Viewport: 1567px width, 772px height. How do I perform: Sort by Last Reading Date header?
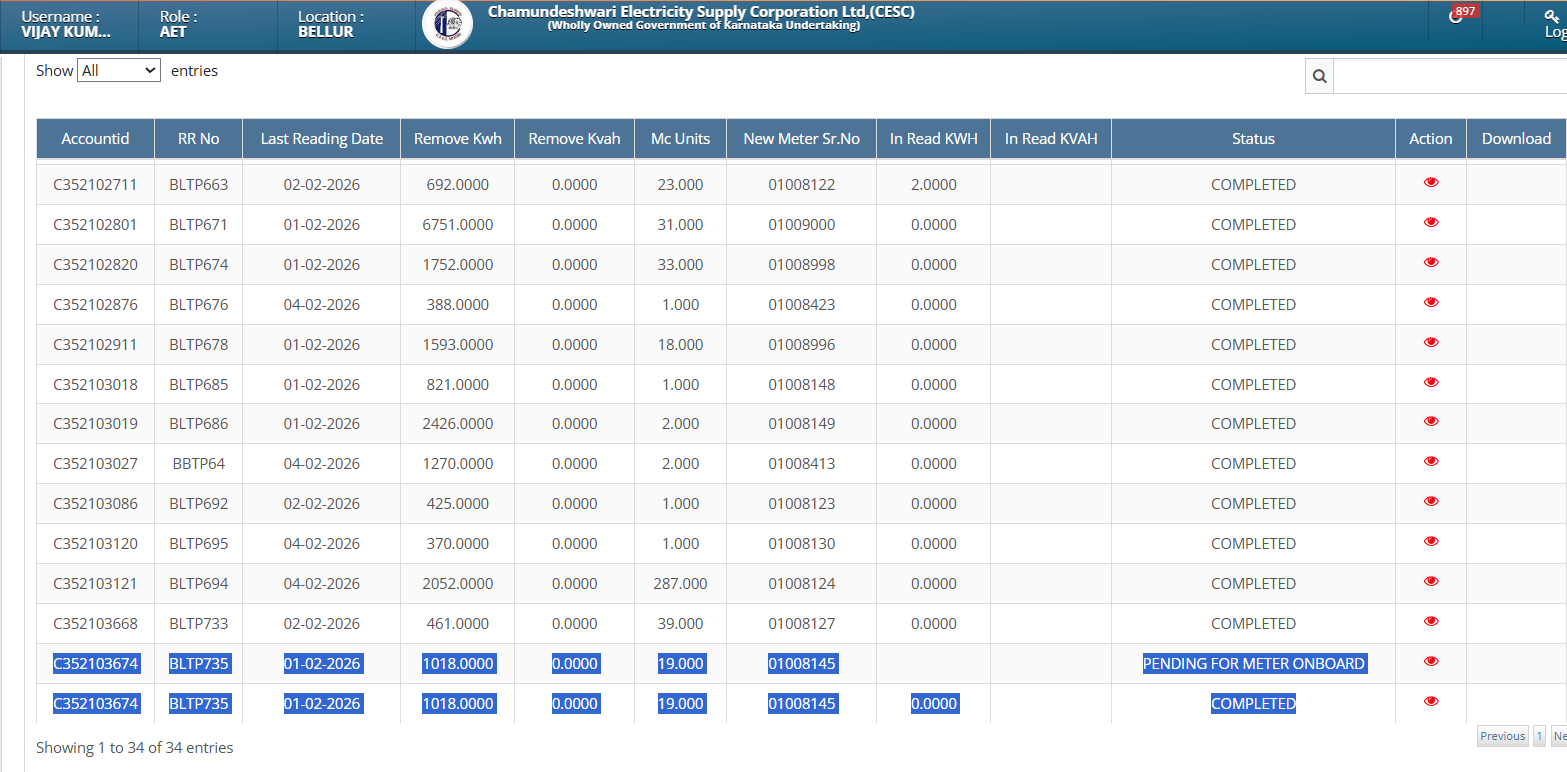coord(321,139)
